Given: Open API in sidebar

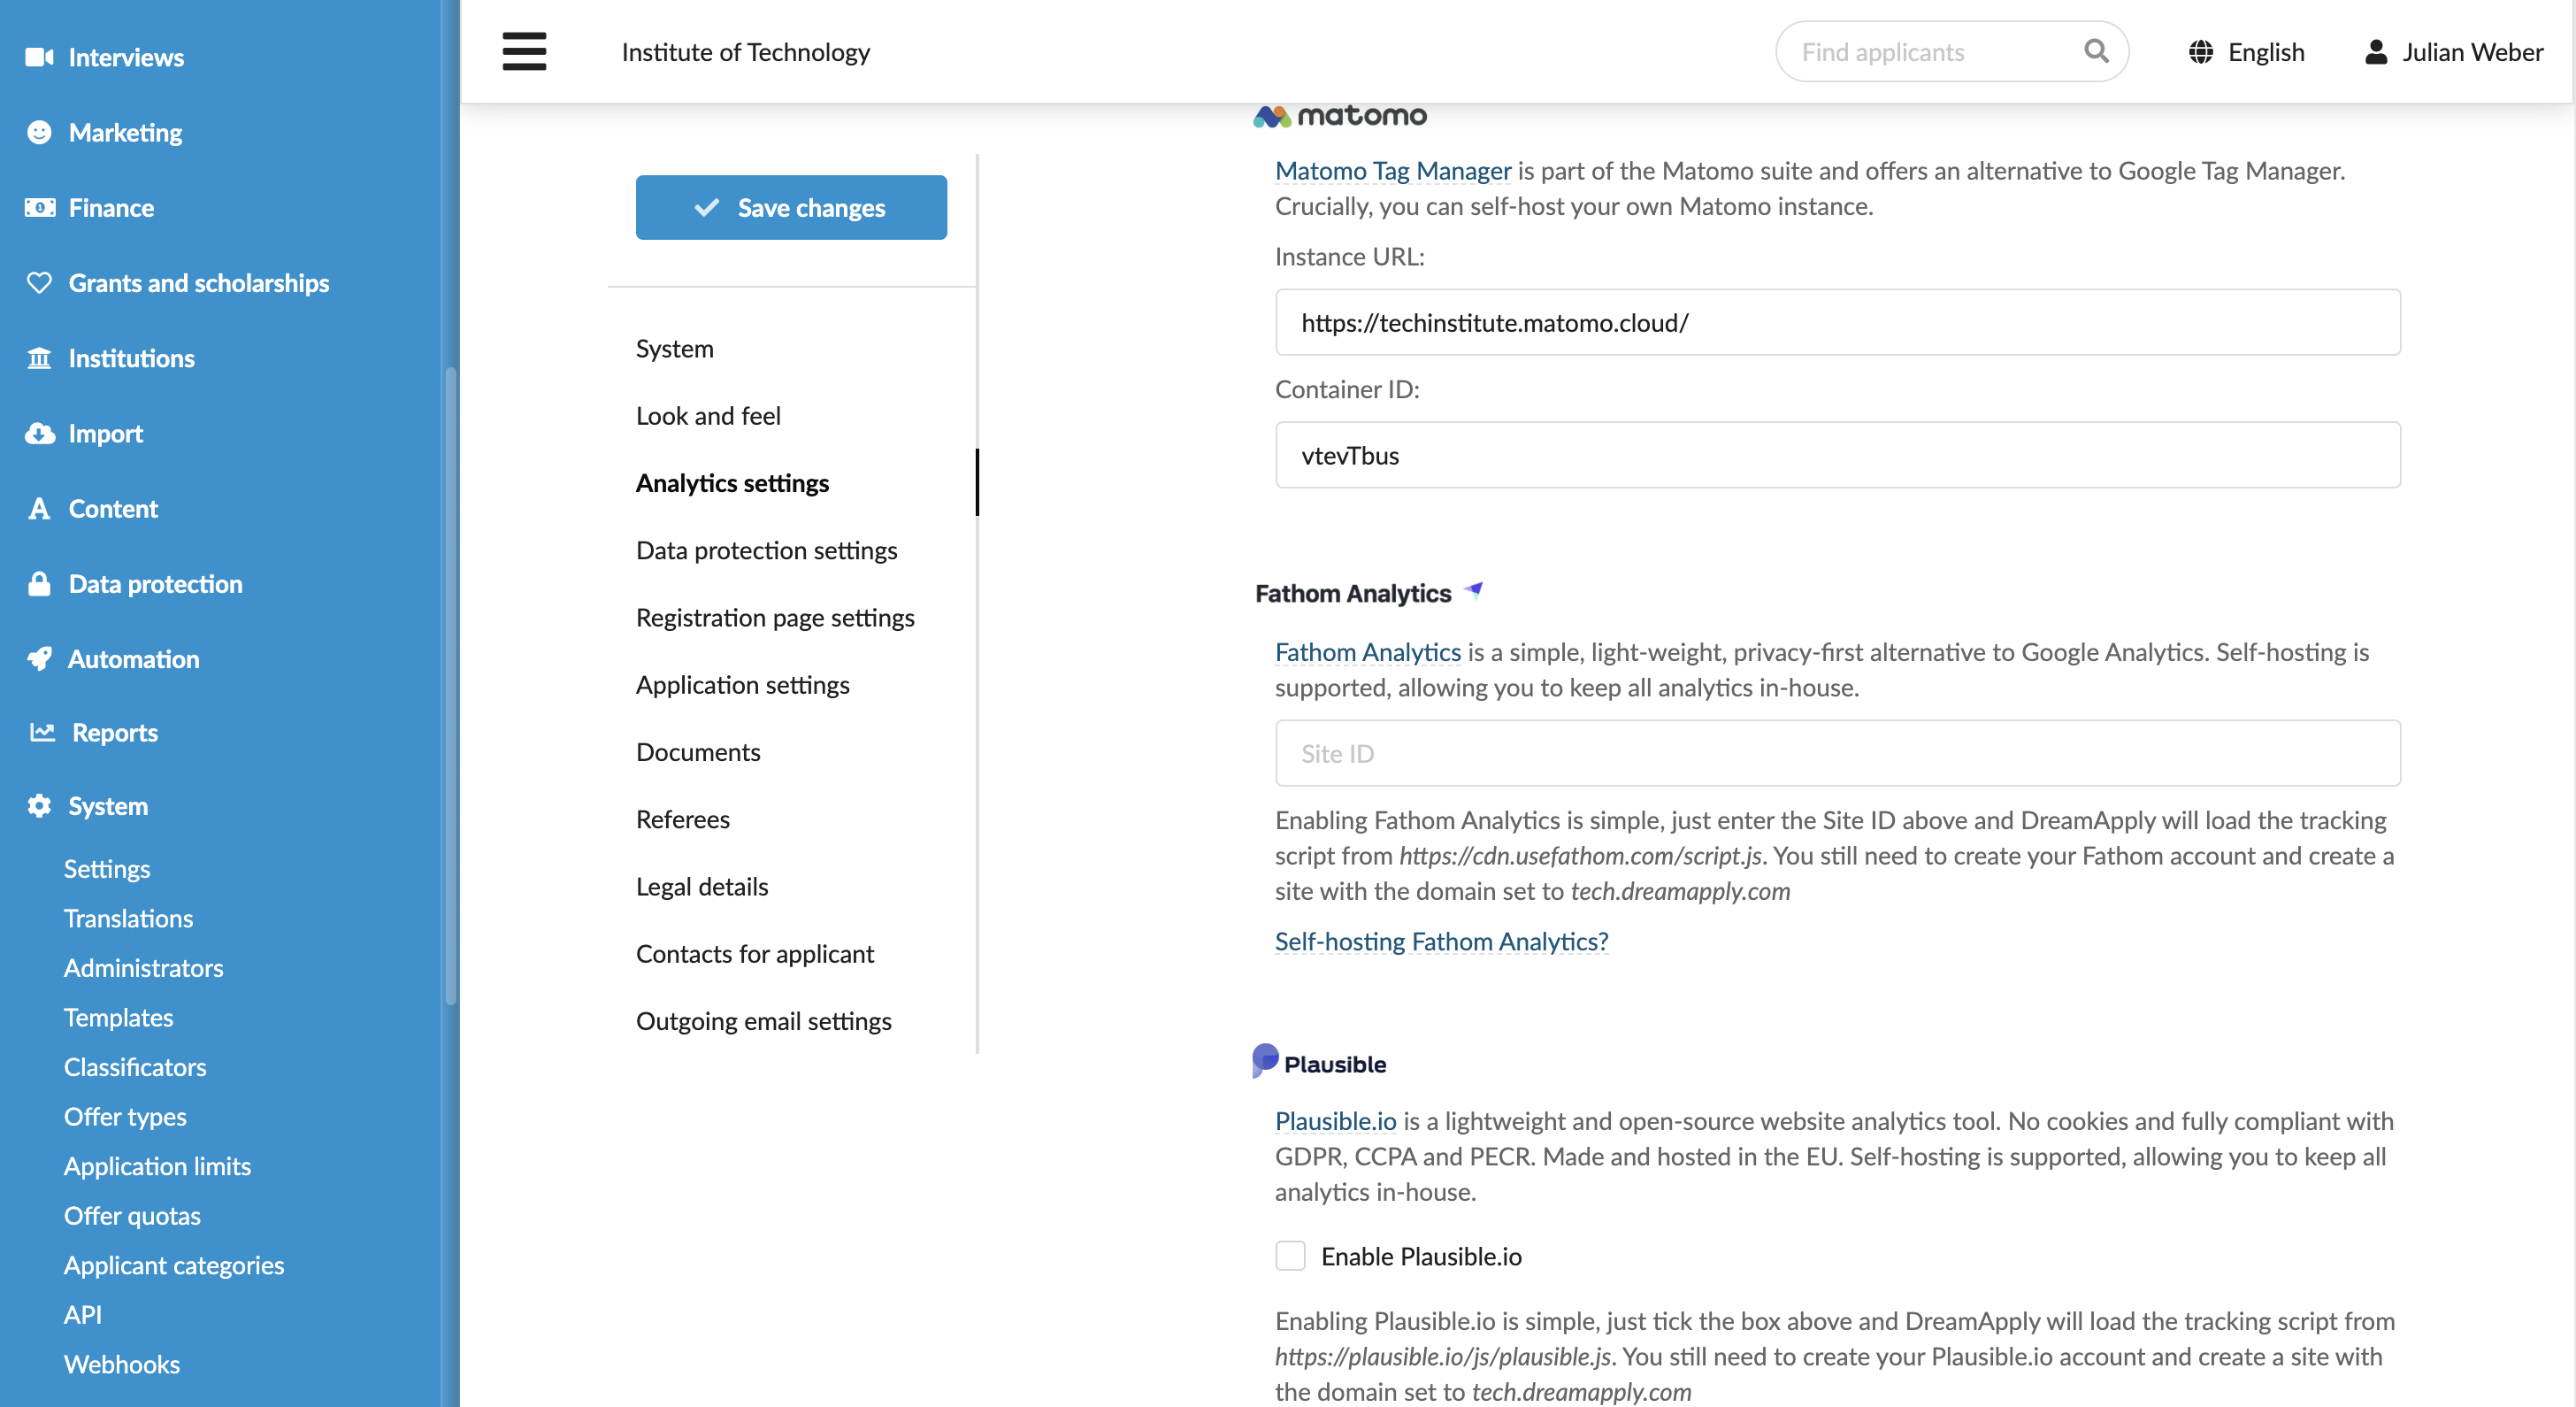Looking at the screenshot, I should click(x=82, y=1314).
